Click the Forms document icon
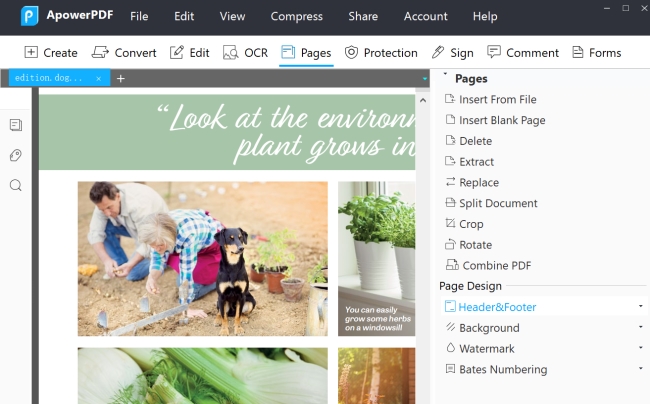Viewport: 650px width, 404px height. pyautogui.click(x=577, y=52)
